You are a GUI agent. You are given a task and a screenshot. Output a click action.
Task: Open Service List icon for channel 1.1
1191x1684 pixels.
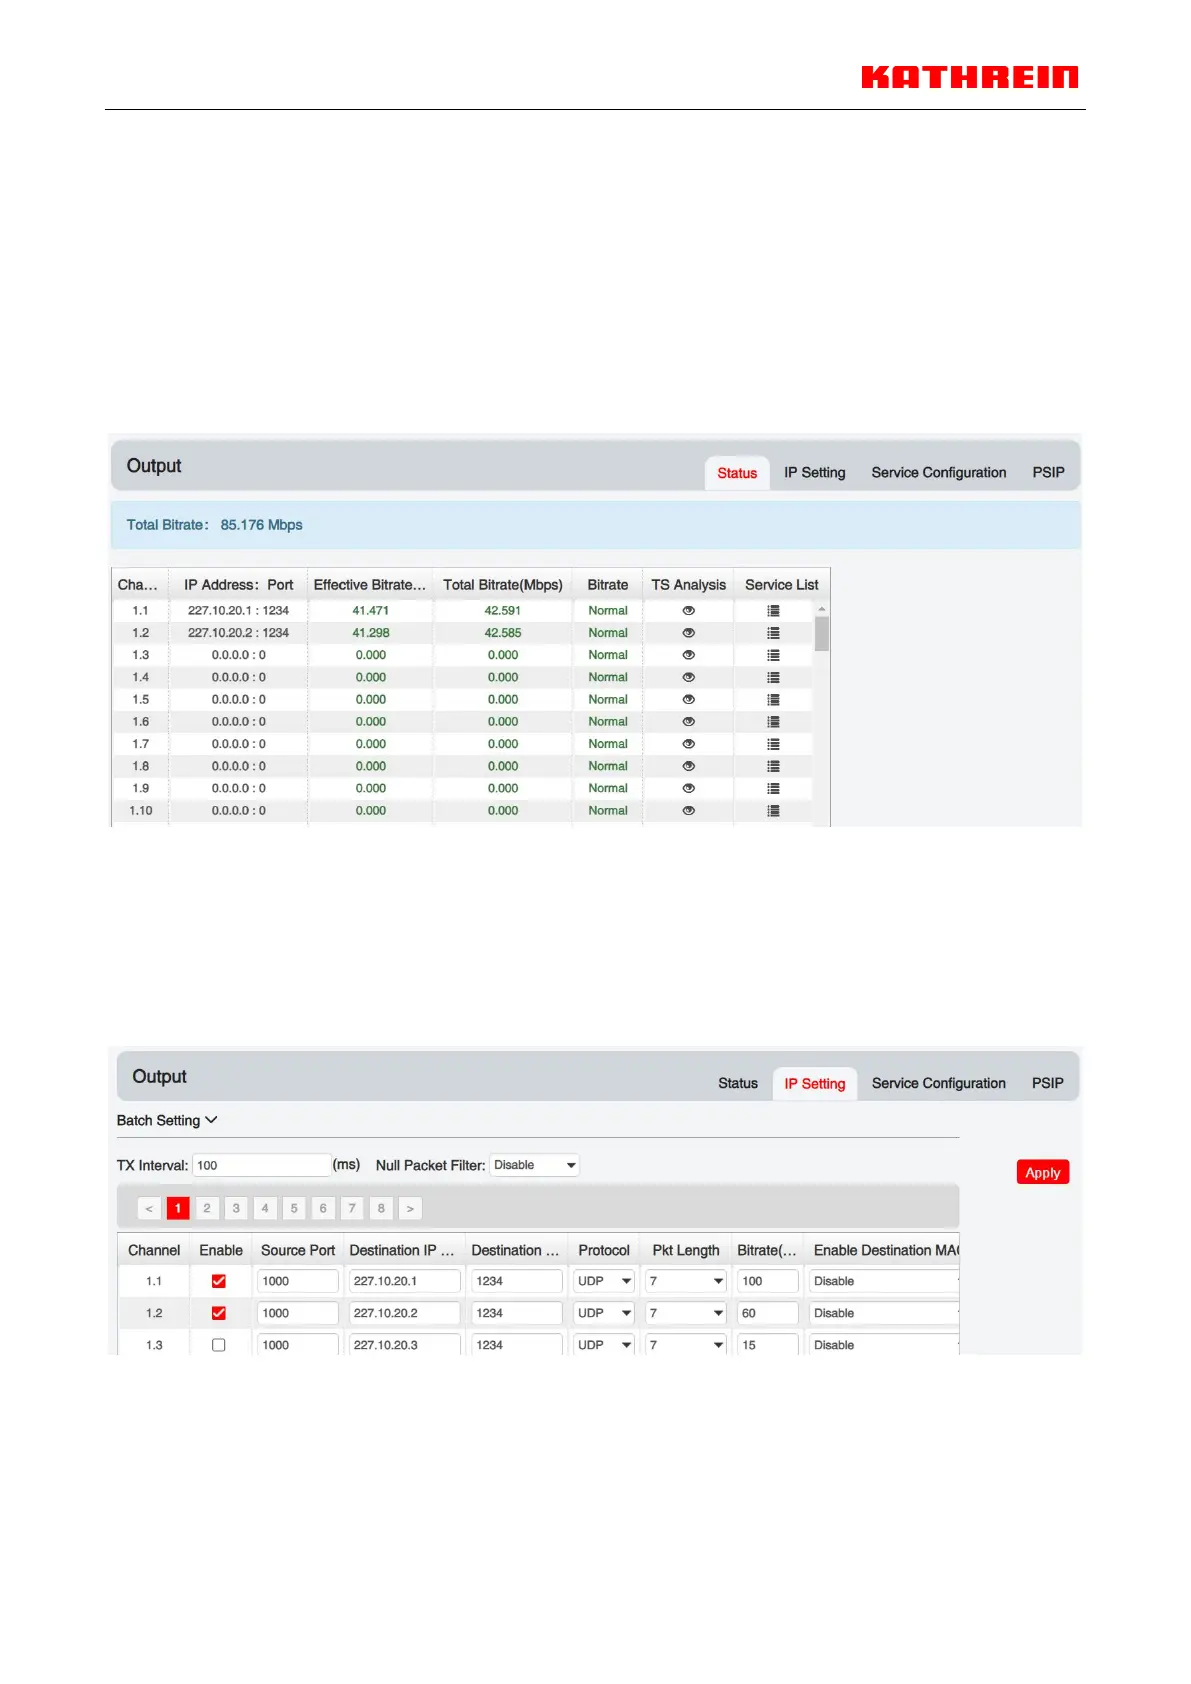coord(773,610)
